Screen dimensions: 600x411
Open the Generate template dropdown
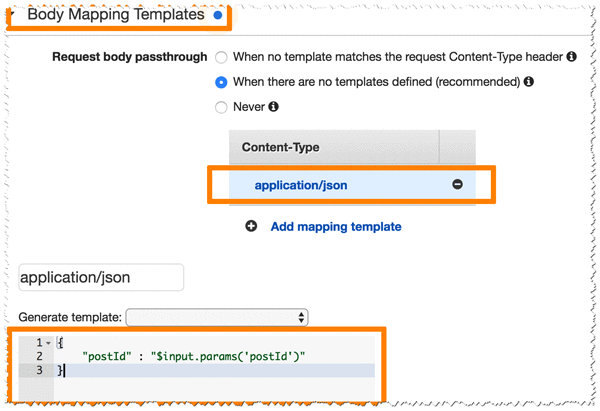pos(217,317)
